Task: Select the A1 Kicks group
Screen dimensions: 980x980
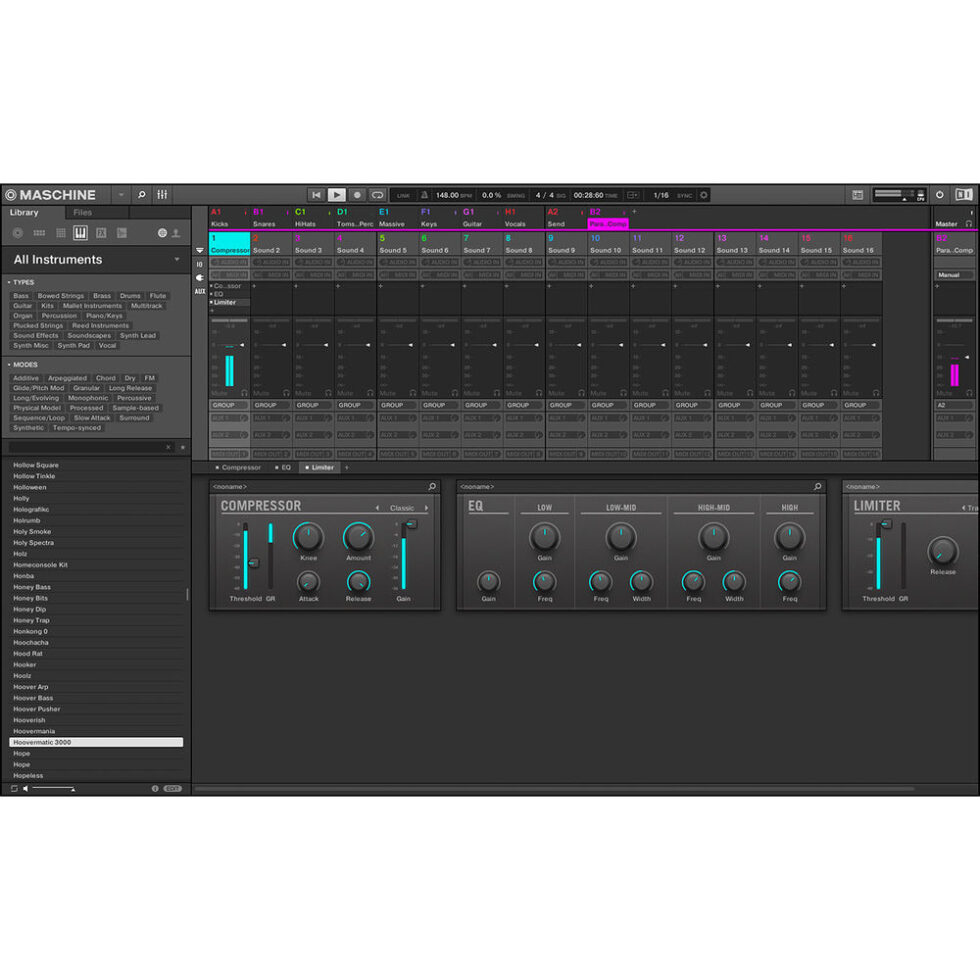Action: 229,218
